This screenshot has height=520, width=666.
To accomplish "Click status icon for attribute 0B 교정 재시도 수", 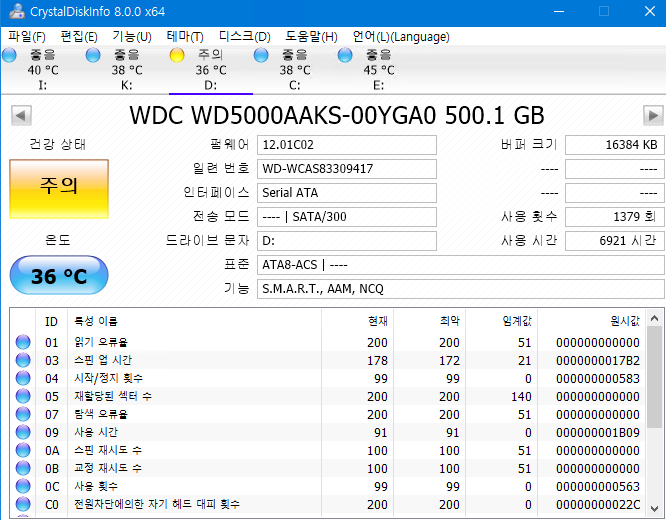I will [x=23, y=468].
